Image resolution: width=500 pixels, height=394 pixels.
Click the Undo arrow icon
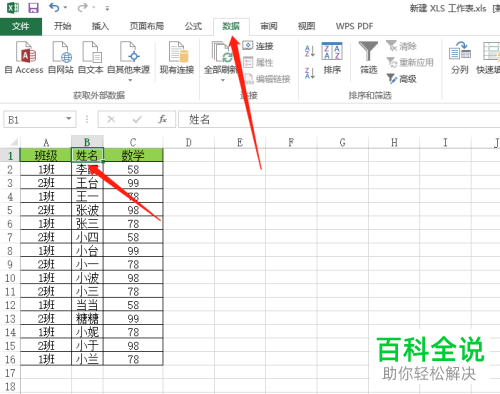[54, 7]
